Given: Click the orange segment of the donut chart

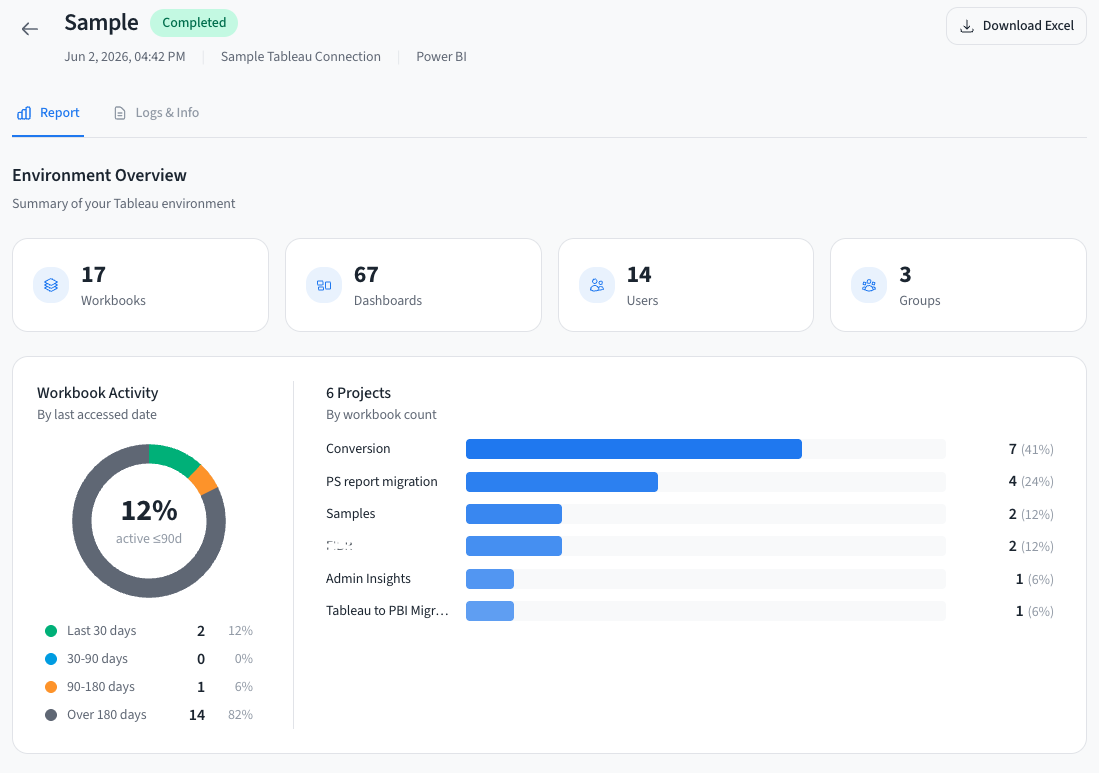Looking at the screenshot, I should coord(204,481).
